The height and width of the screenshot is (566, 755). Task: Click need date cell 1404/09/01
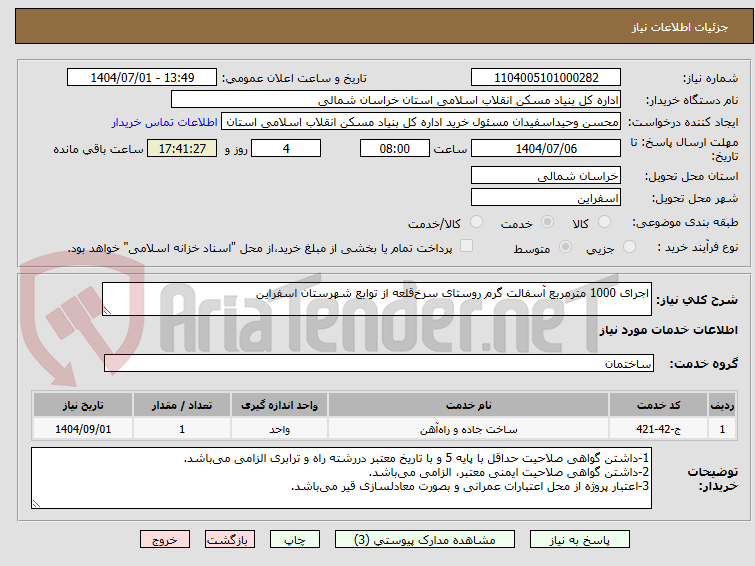[x=83, y=429]
